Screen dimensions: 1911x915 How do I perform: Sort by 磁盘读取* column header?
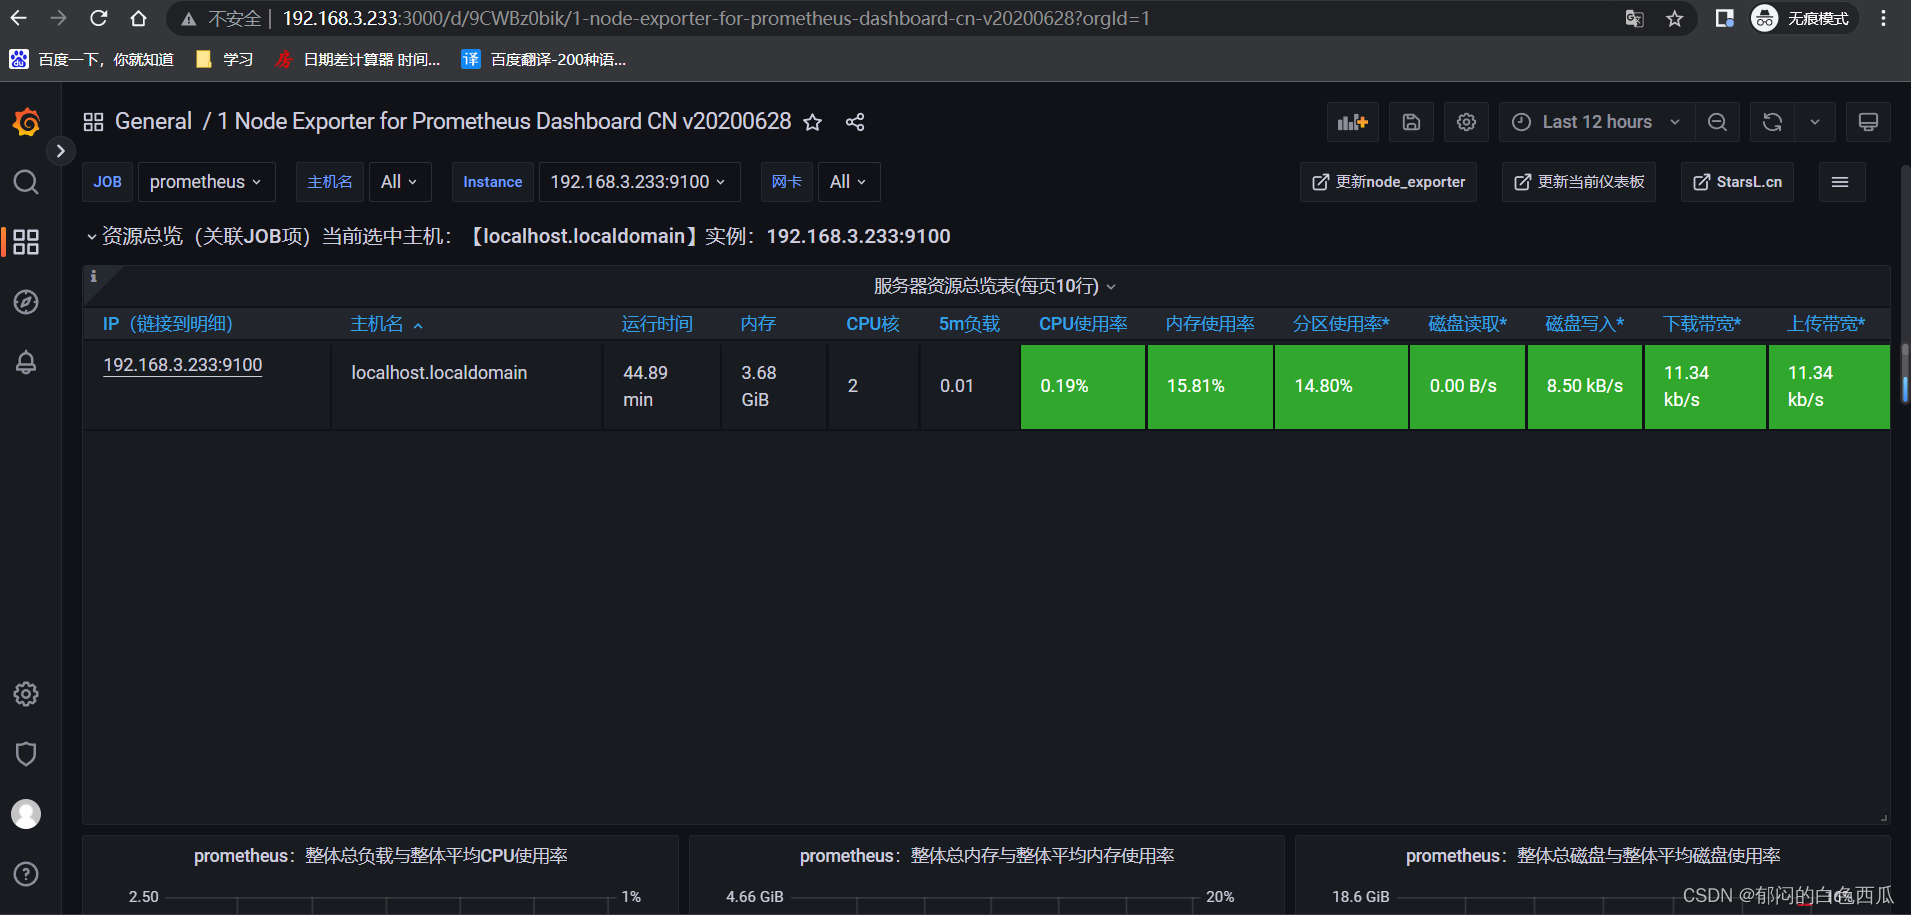point(1467,324)
